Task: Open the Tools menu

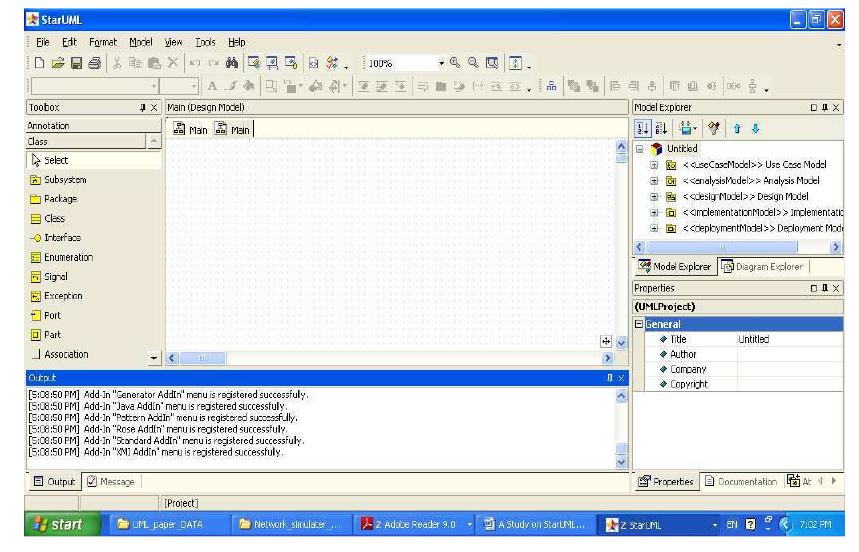Action: [x=205, y=42]
